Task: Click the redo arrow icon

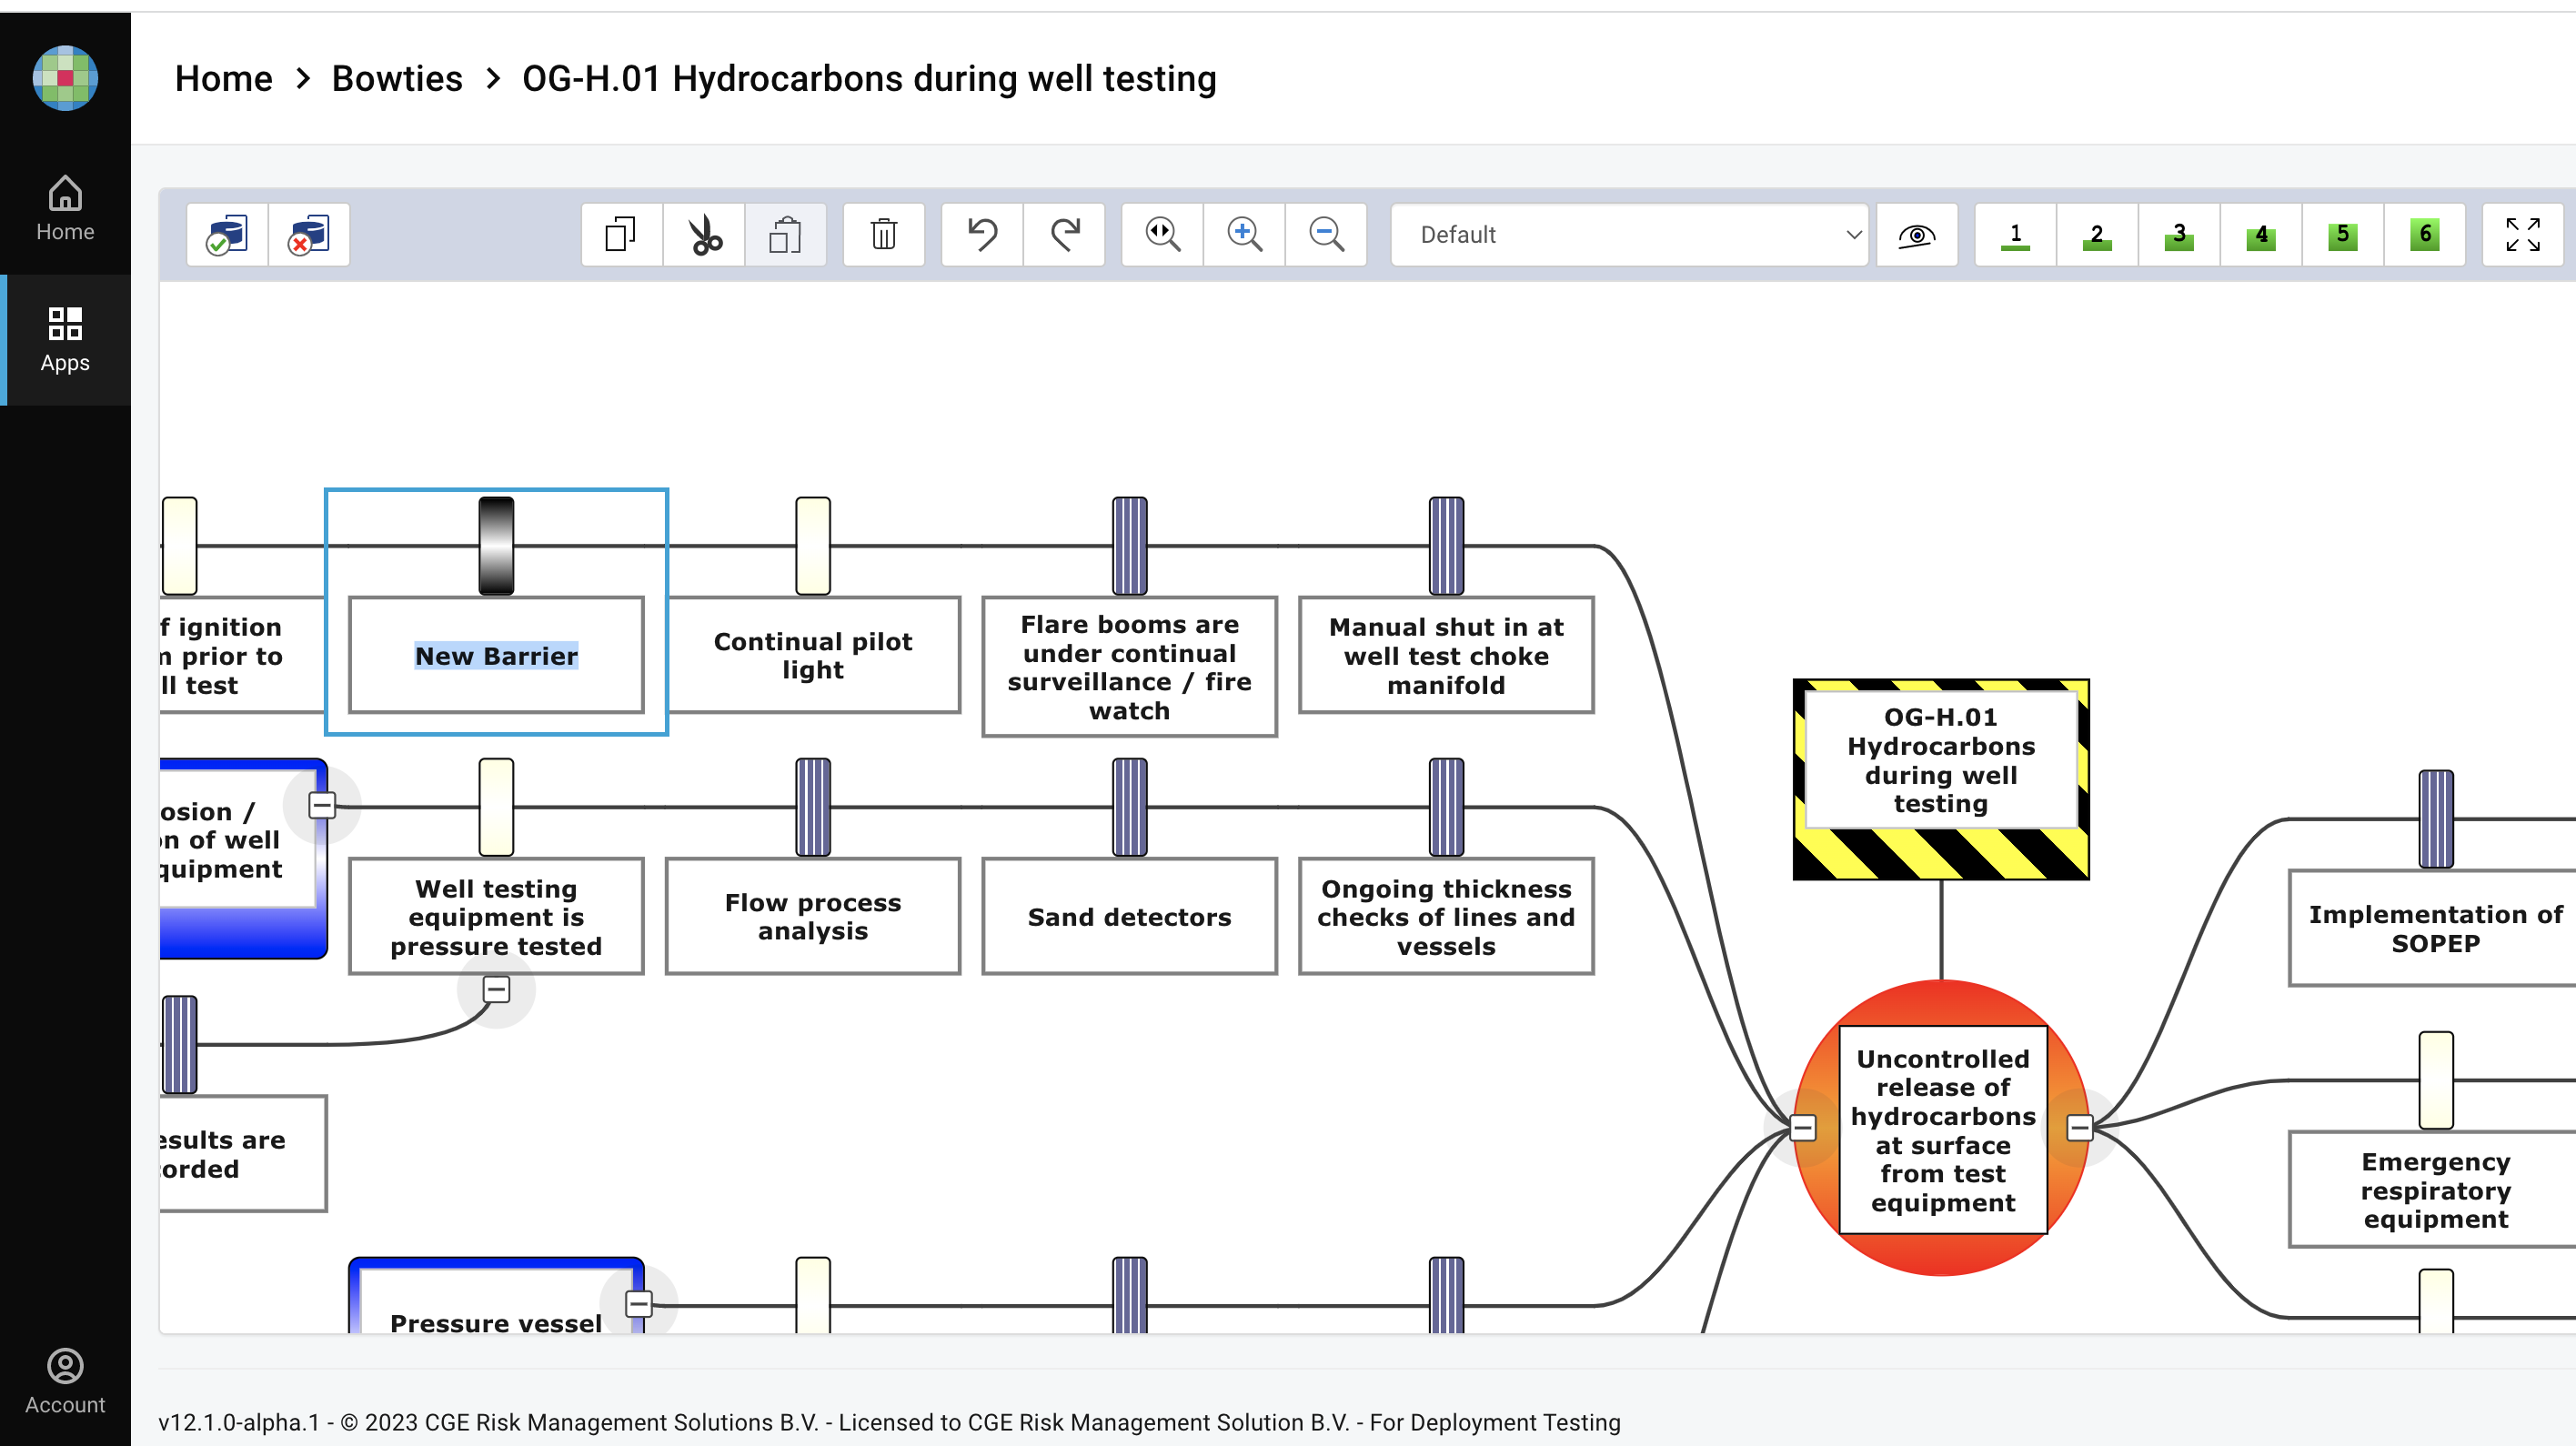Action: 1064,235
